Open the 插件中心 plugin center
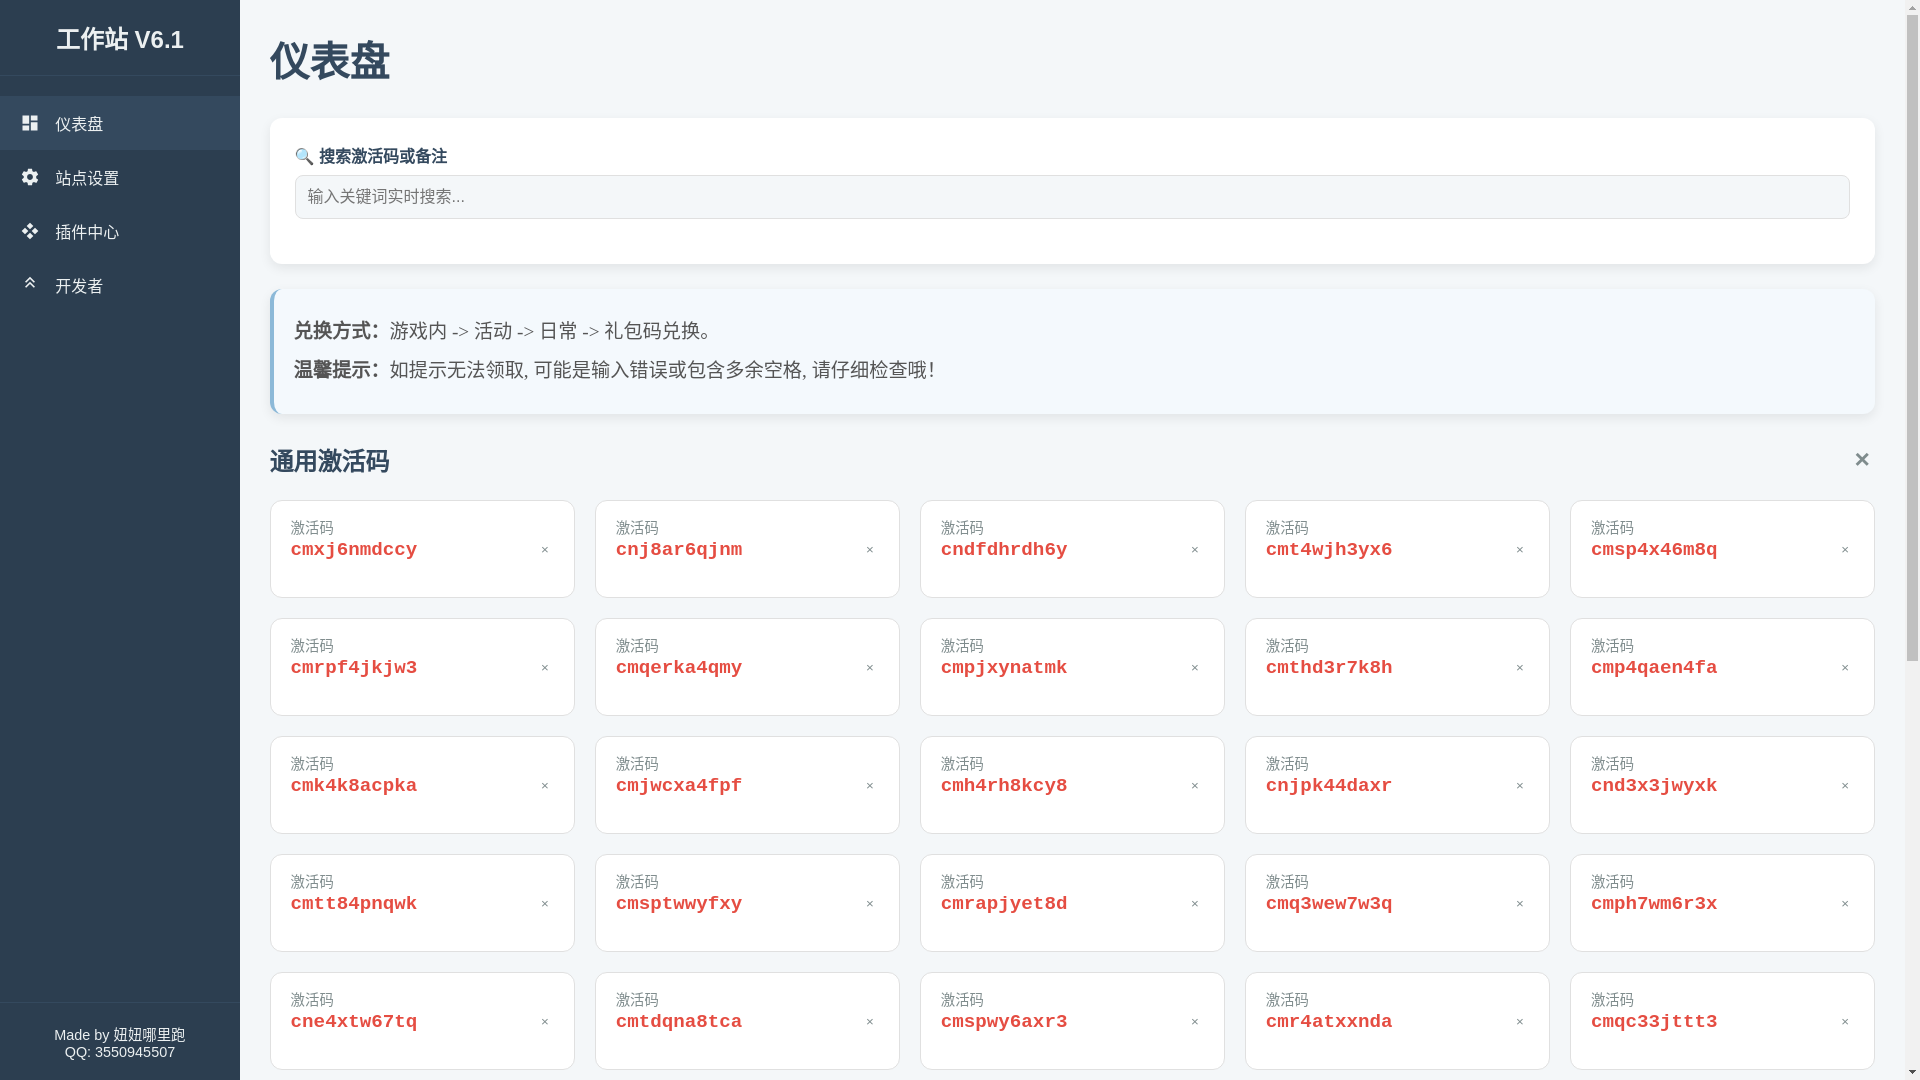Screen dimensions: 1920x1080 point(120,231)
